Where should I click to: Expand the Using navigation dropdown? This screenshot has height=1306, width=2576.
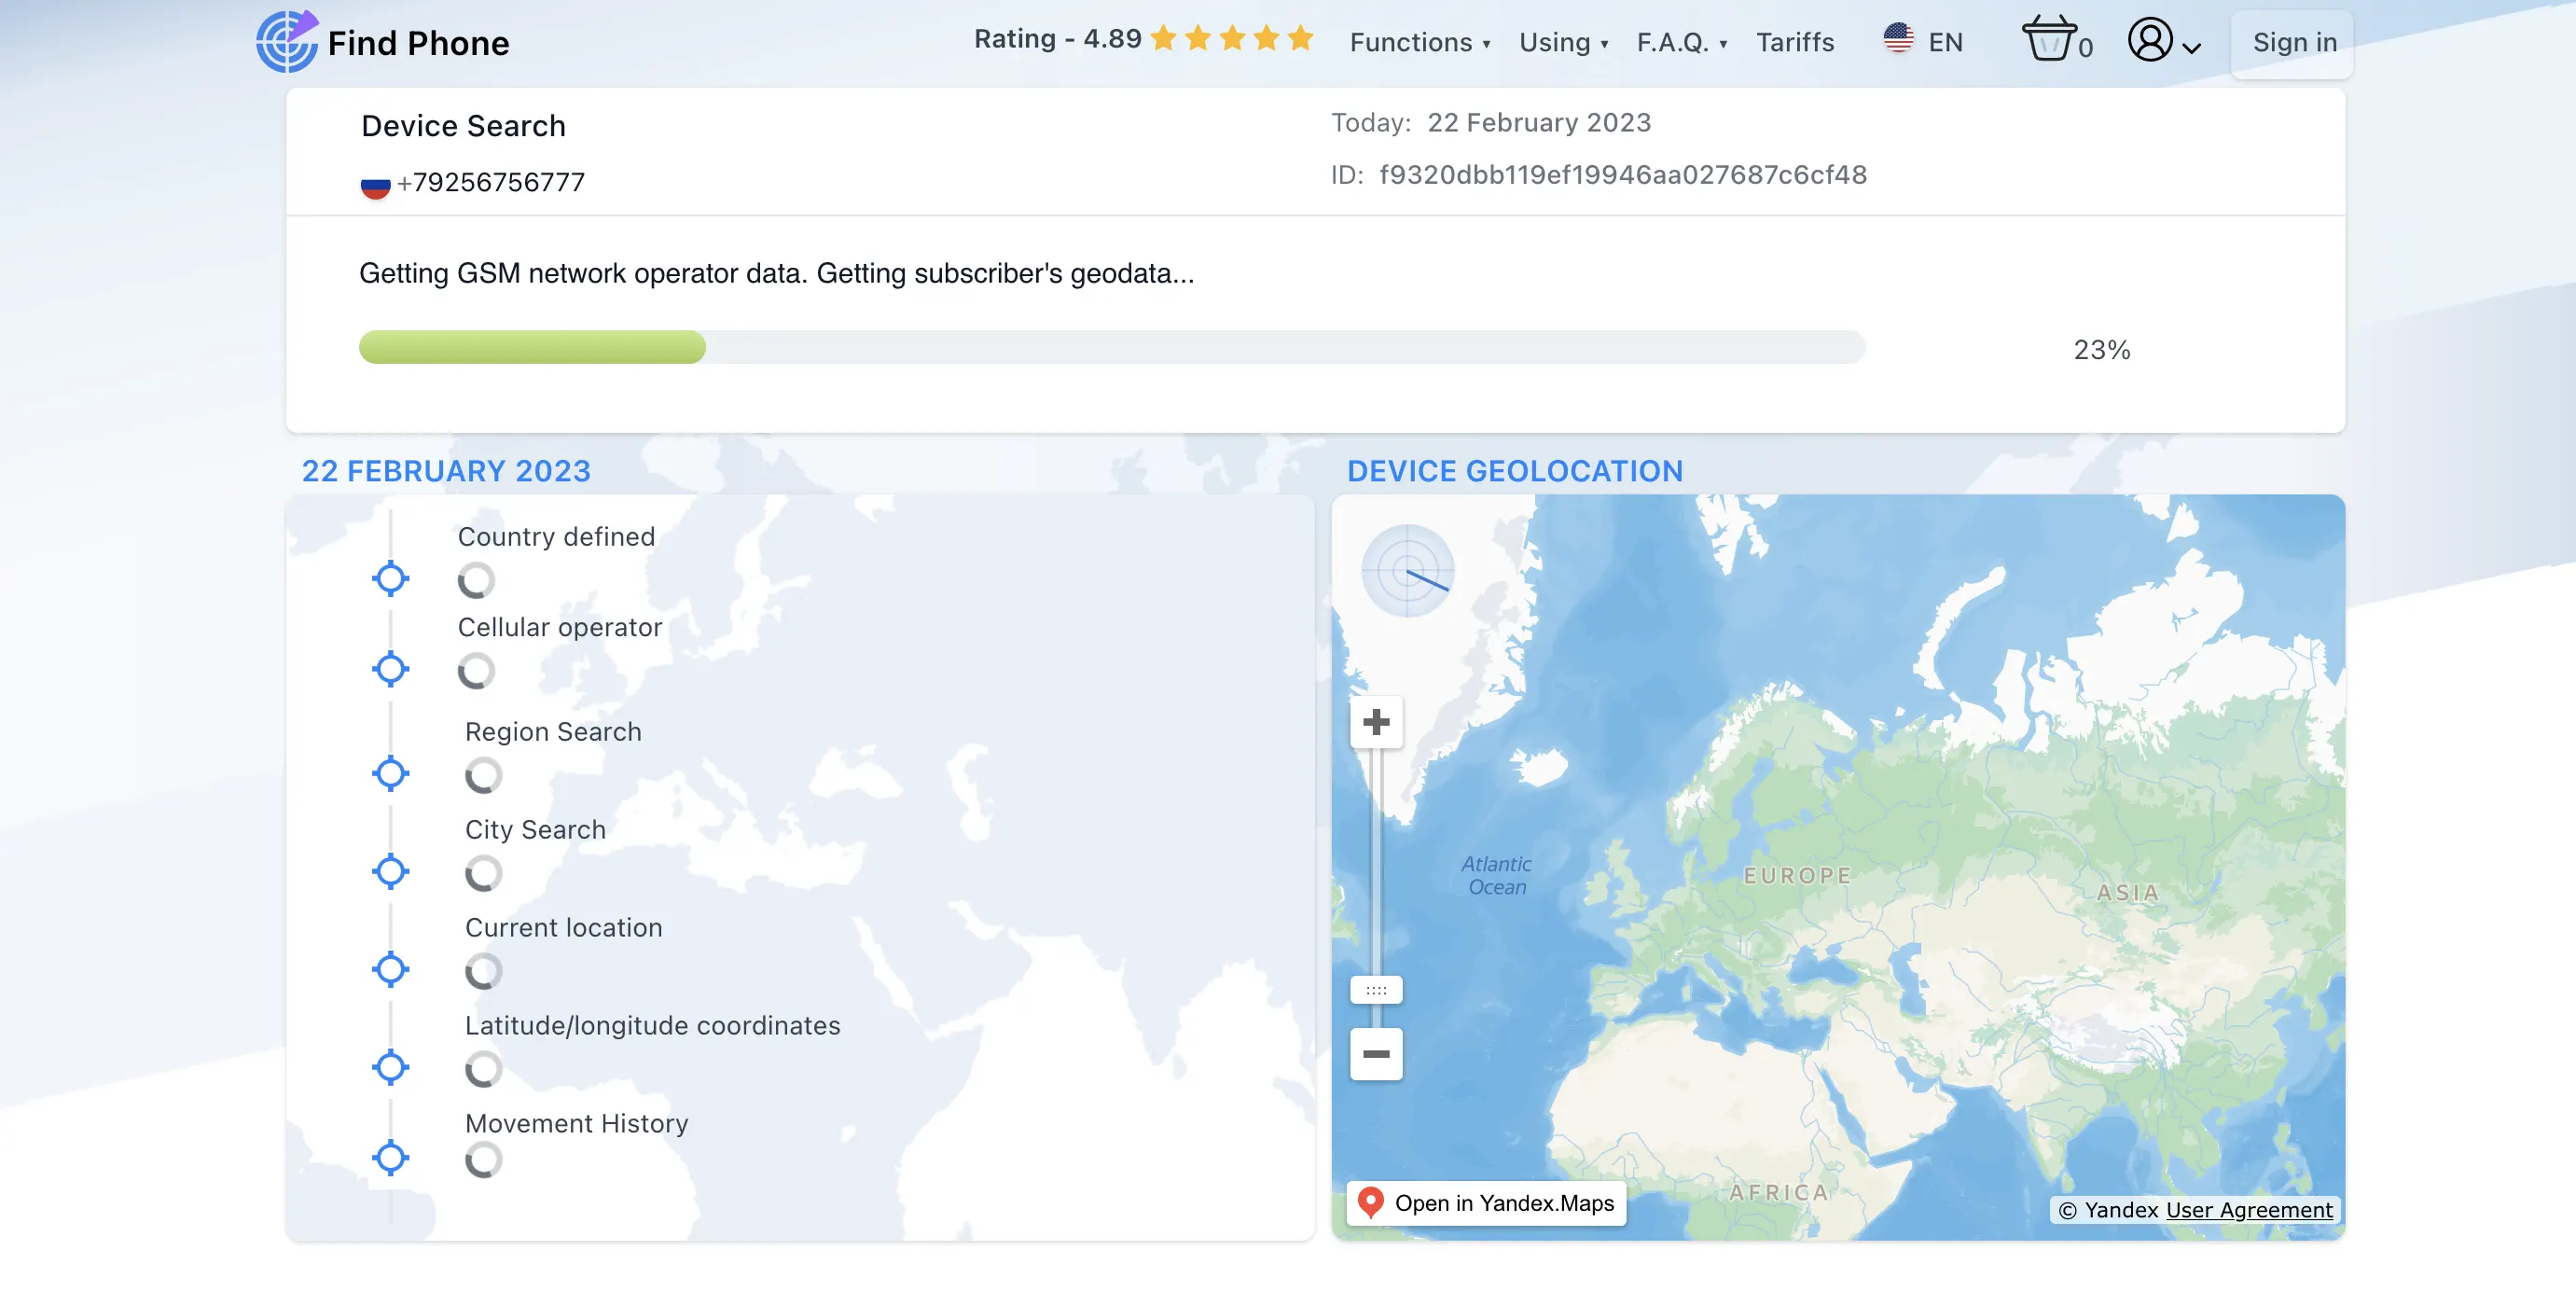pos(1563,42)
